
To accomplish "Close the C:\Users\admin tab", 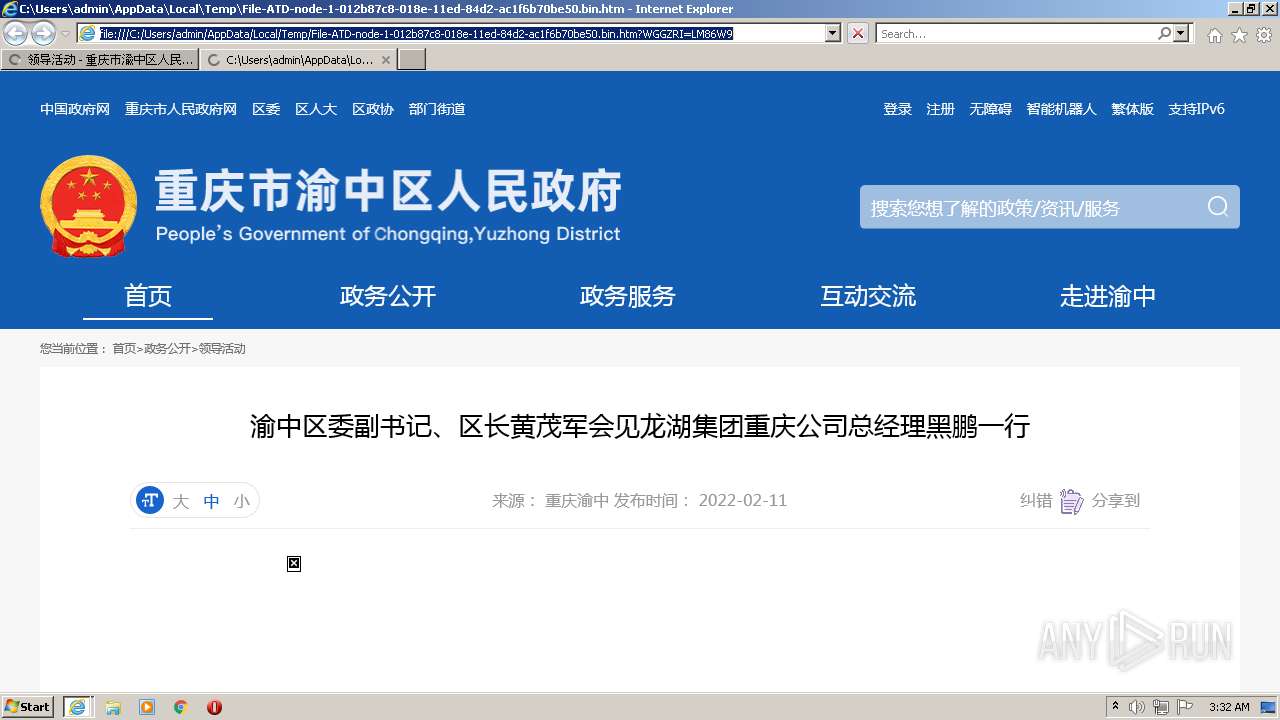I will pos(386,60).
